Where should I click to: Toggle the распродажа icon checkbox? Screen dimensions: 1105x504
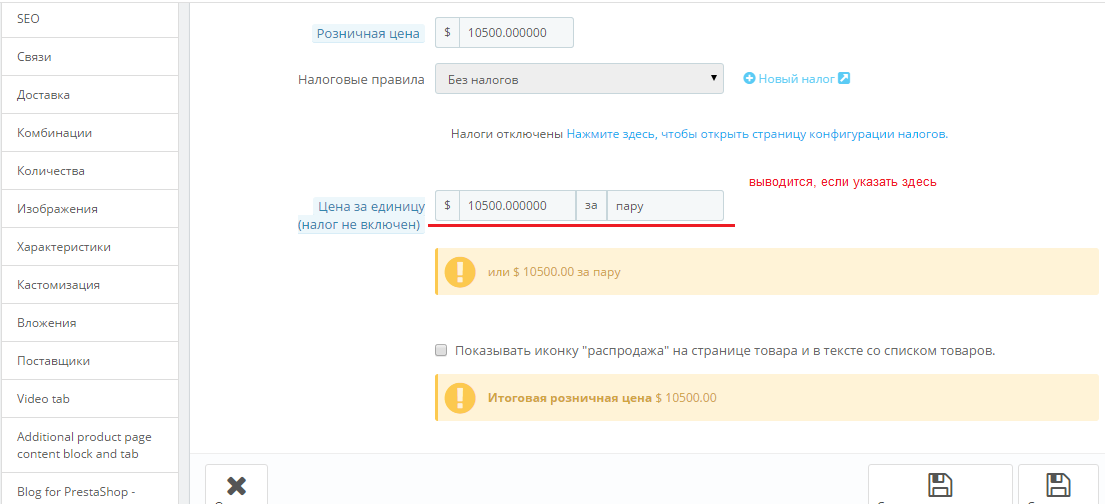pos(441,350)
